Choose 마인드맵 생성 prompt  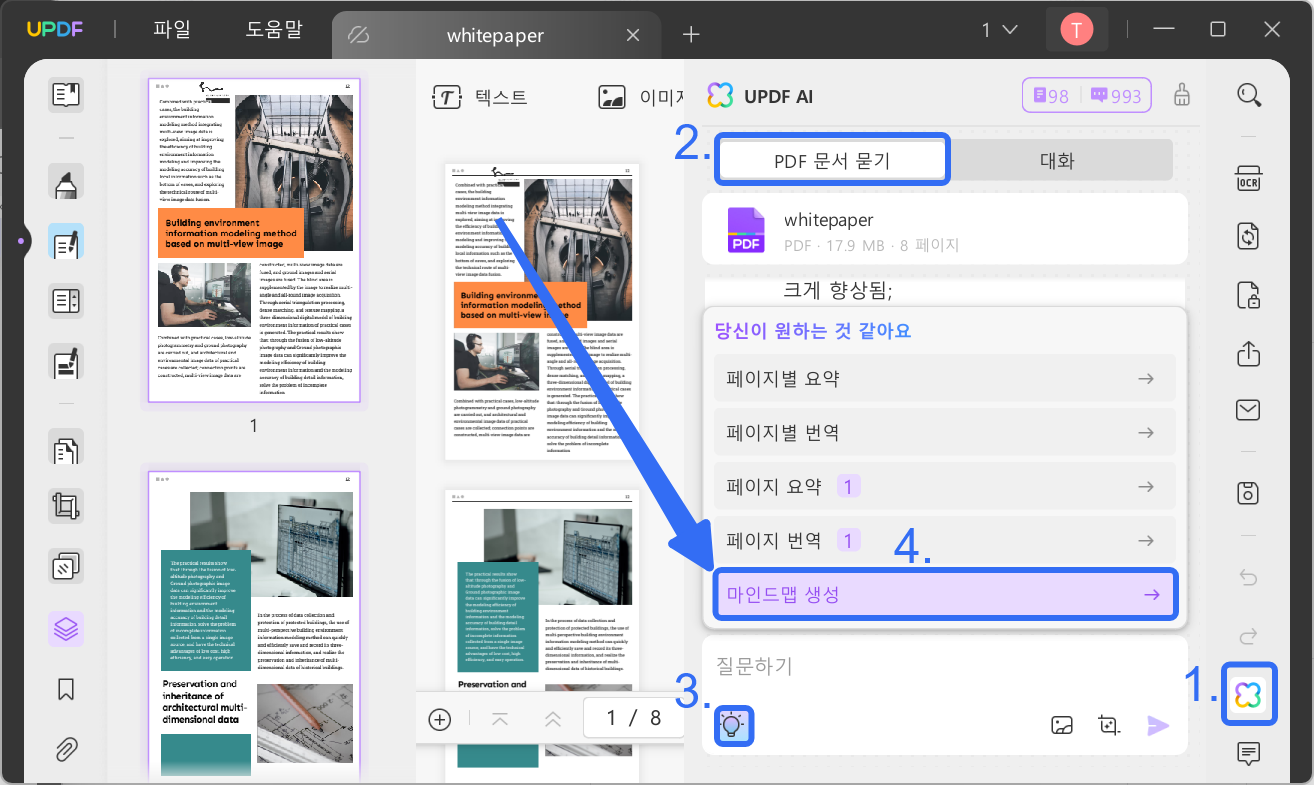(946, 594)
